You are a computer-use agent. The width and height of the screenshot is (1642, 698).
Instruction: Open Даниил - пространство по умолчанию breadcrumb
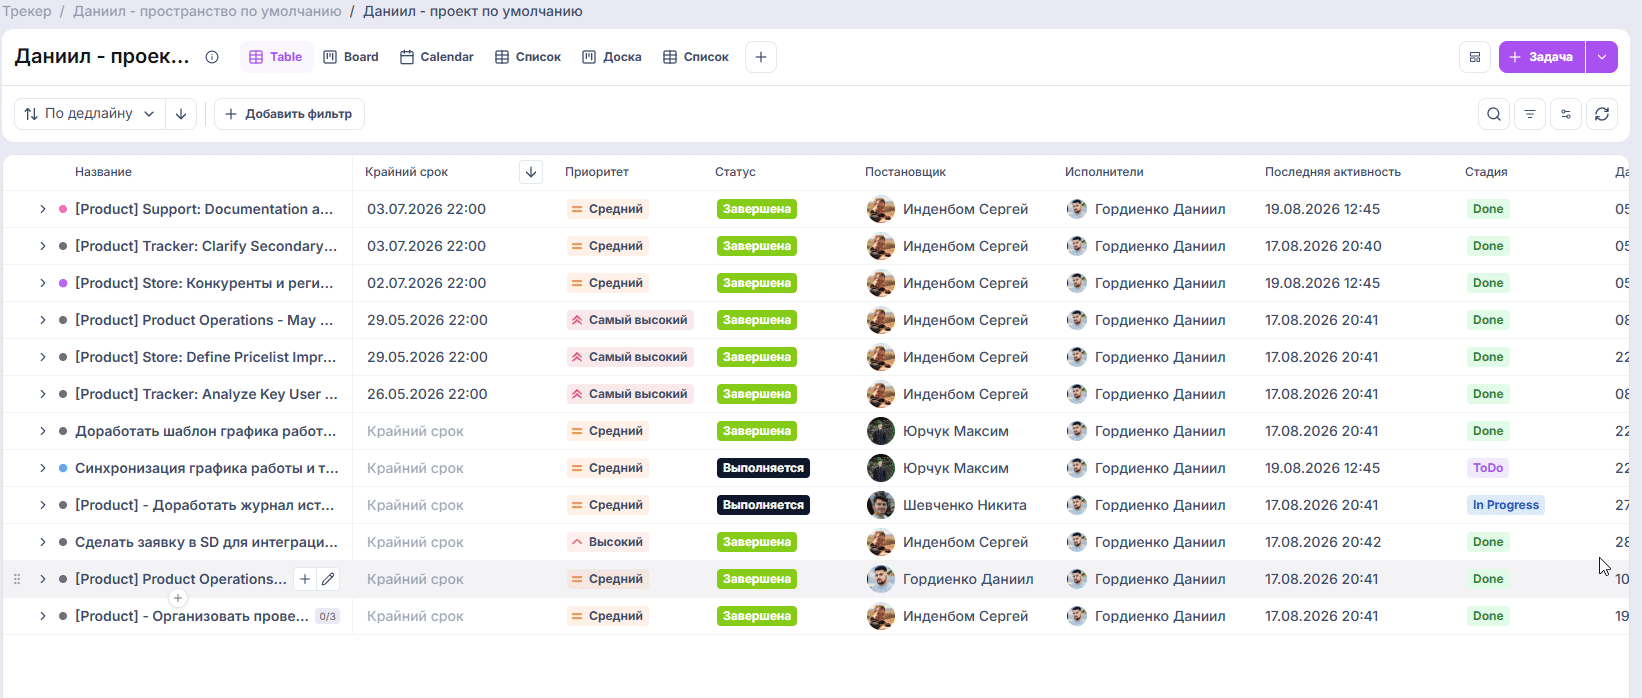coord(207,12)
